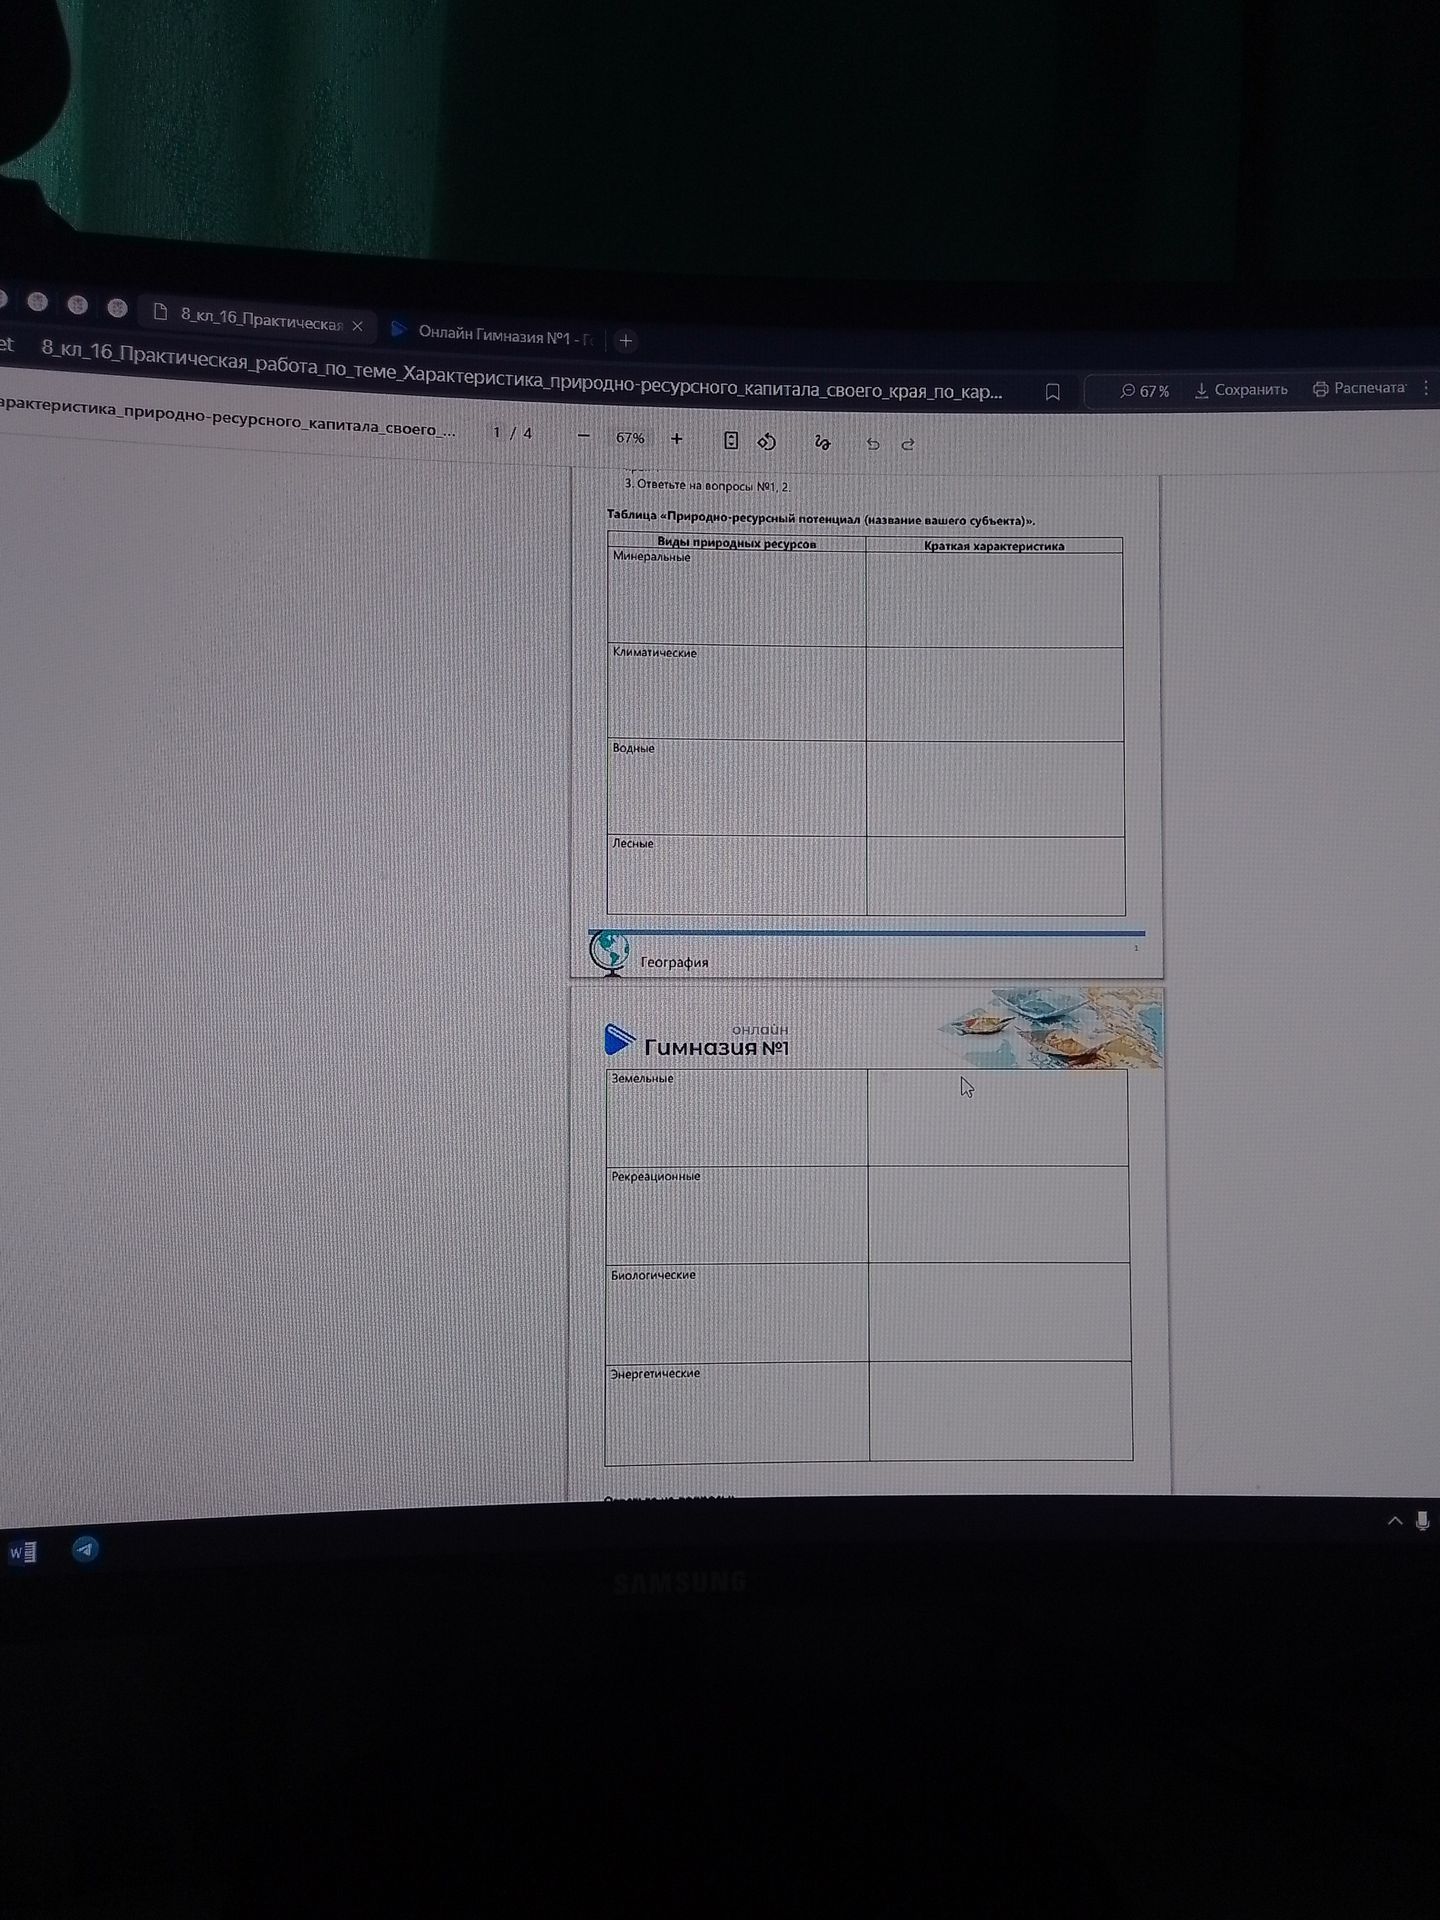The height and width of the screenshot is (1920, 1440).
Task: Click the Биологические table cell
Action: [x=737, y=1312]
